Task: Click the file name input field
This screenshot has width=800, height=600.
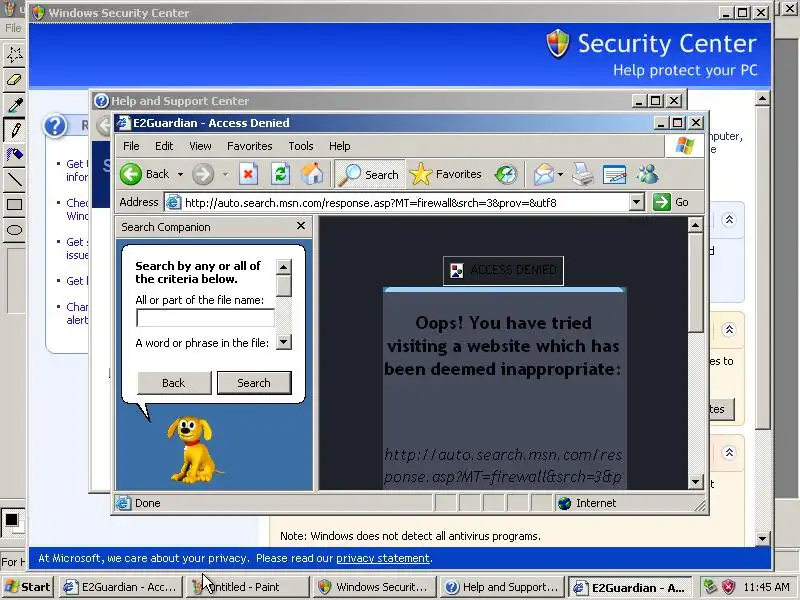Action: click(x=205, y=318)
